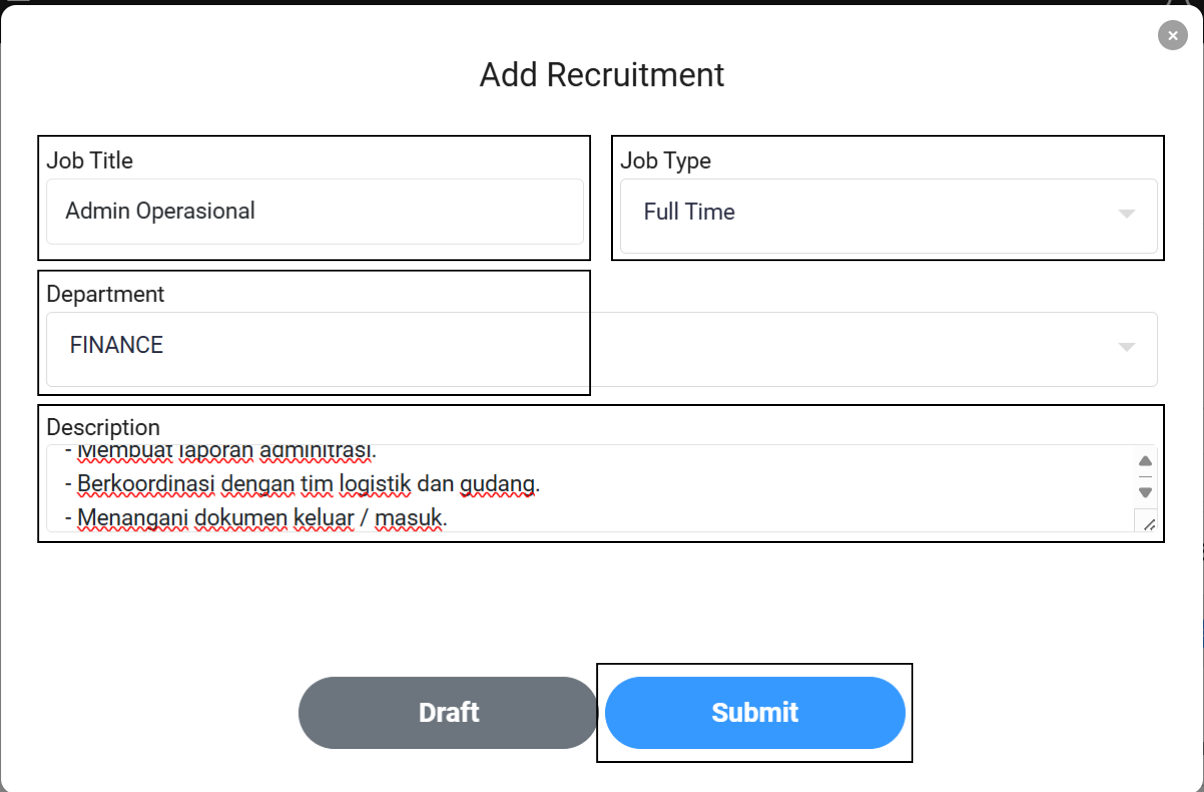Click inside the Job Title field
This screenshot has width=1204, height=792.
coord(314,211)
